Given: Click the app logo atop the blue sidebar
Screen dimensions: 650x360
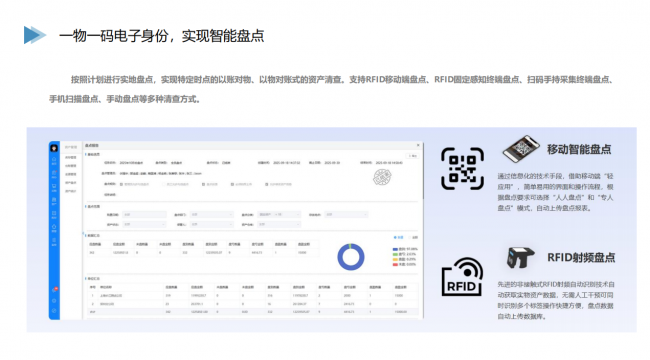Looking at the screenshot, I should click(x=54, y=147).
